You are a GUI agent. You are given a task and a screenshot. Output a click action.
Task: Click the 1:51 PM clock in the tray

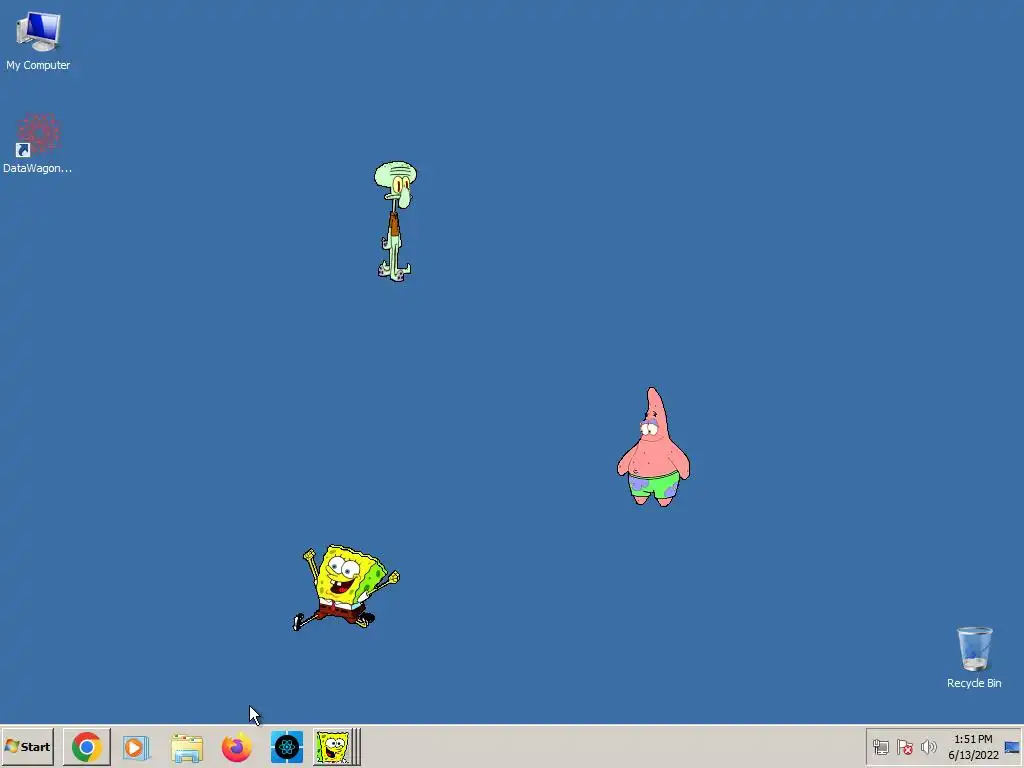pyautogui.click(x=973, y=739)
